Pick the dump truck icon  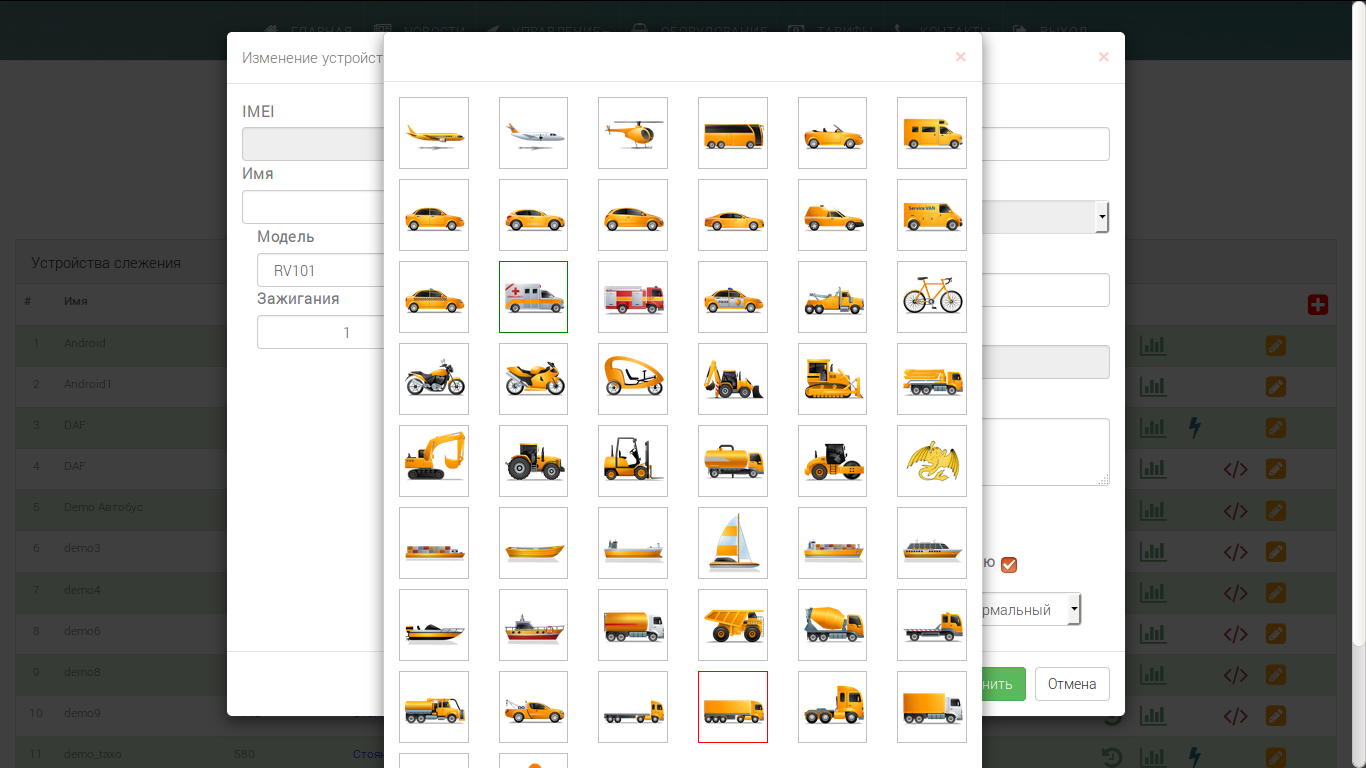pos(733,625)
